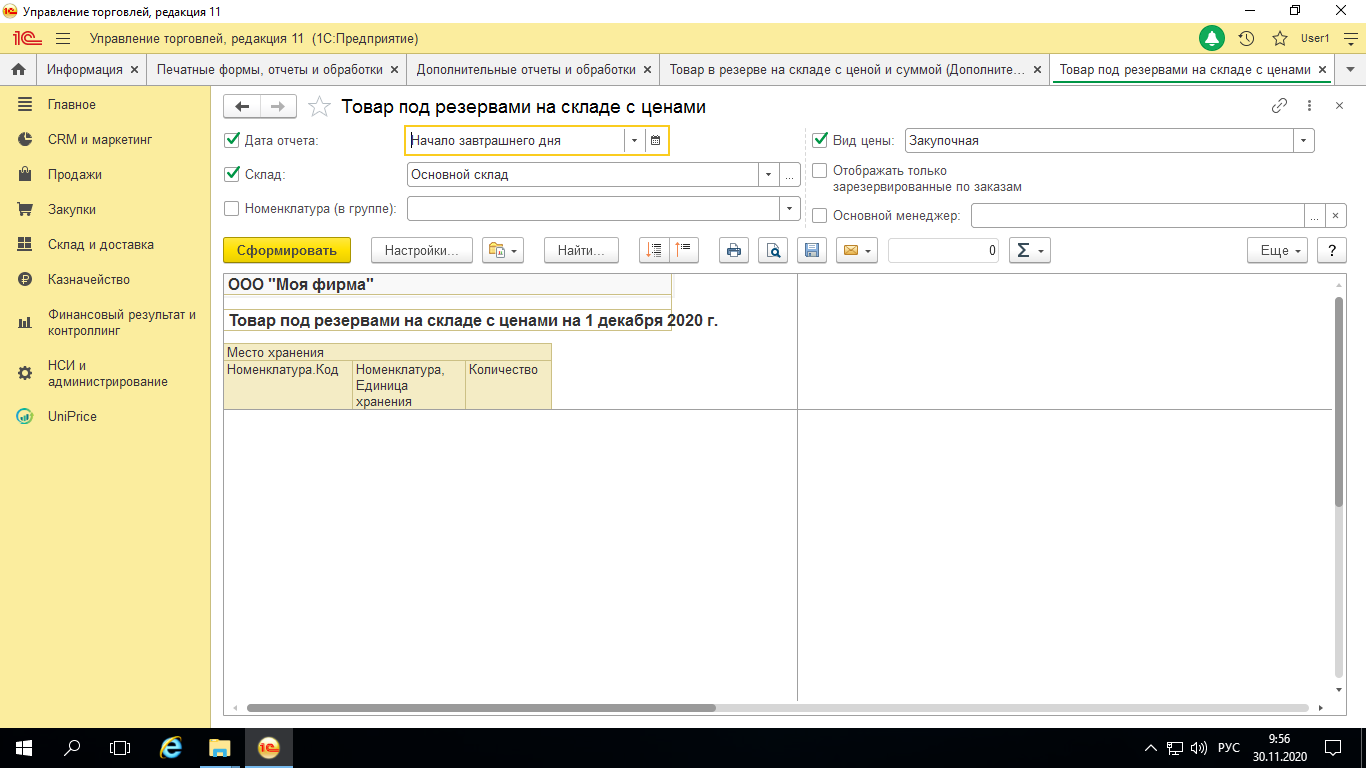The width and height of the screenshot is (1366, 768).
Task: Save report to file
Action: point(812,250)
